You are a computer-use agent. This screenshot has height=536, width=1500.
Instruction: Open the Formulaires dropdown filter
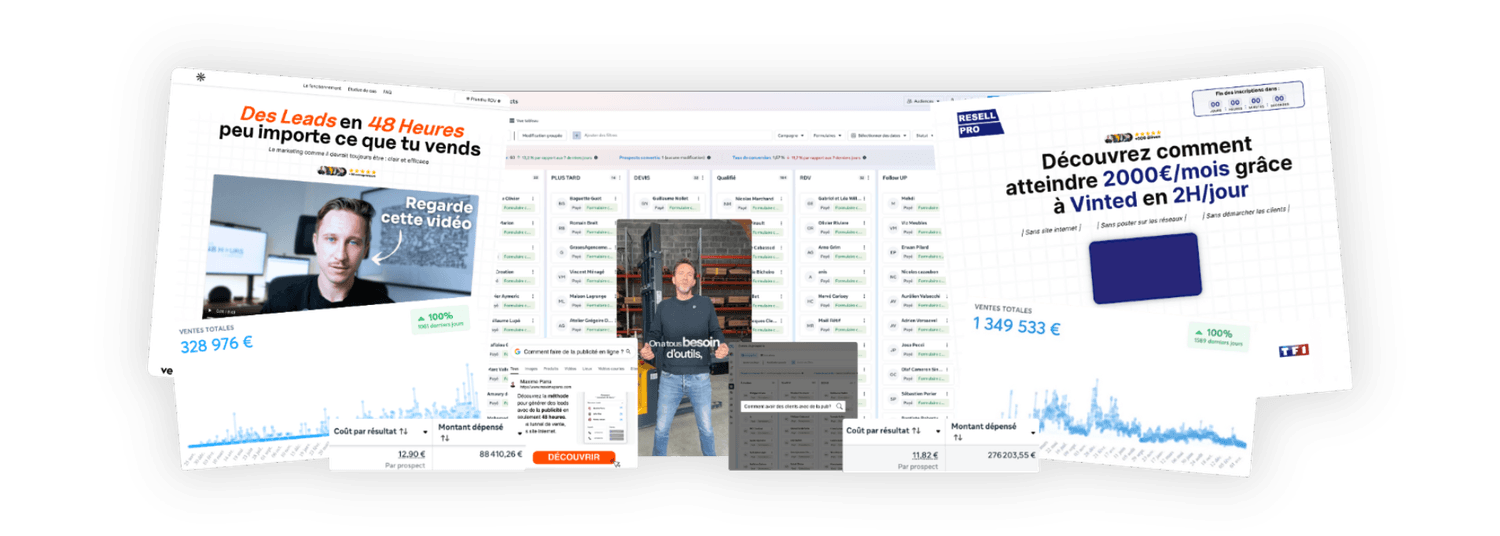click(x=826, y=134)
